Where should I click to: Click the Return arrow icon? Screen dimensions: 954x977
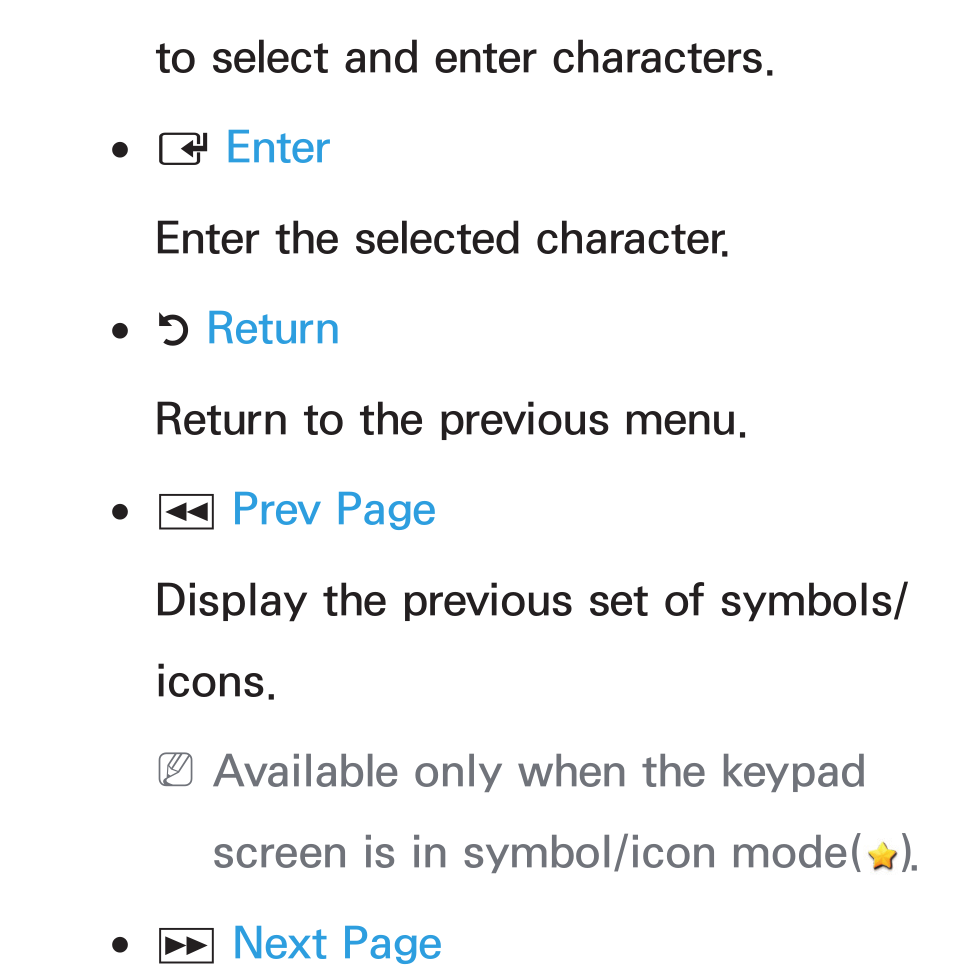173,330
